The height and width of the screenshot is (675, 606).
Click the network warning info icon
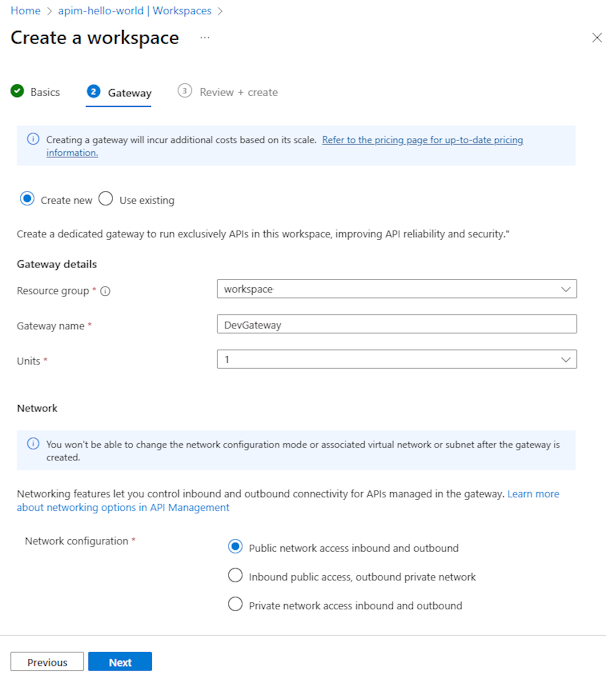(33, 444)
